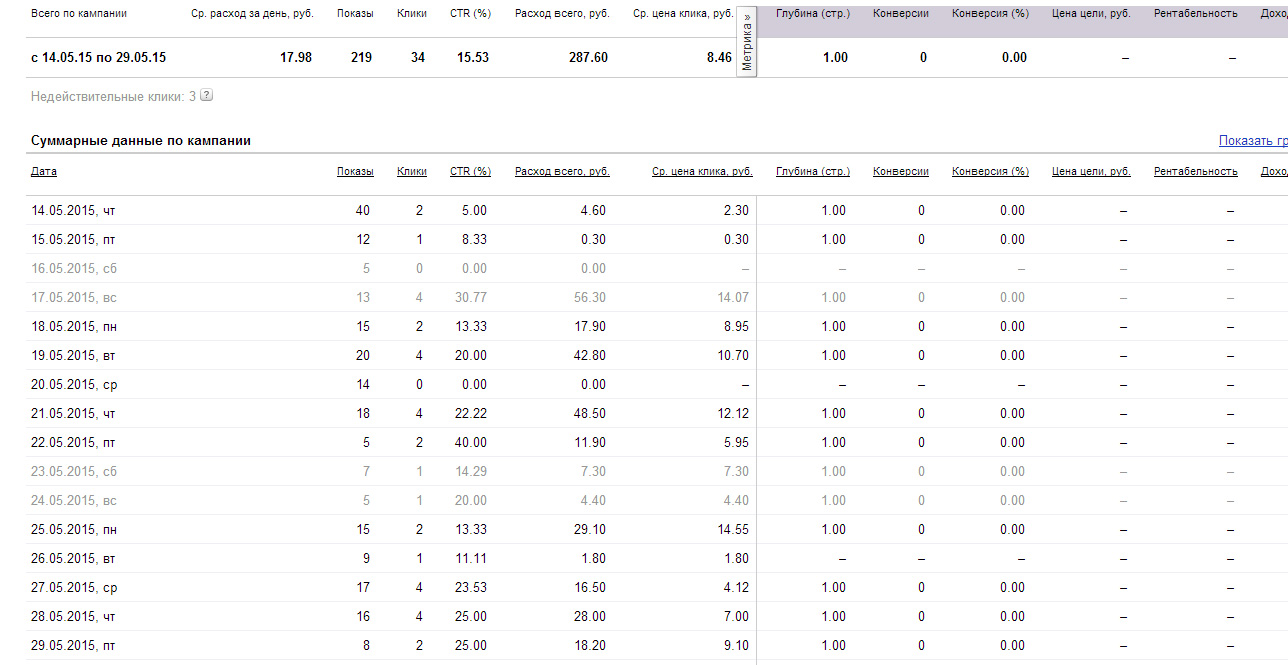Sort daily table by underlined Глубина (стр.) header
Screen dimensions: 1288x665
click(x=813, y=171)
